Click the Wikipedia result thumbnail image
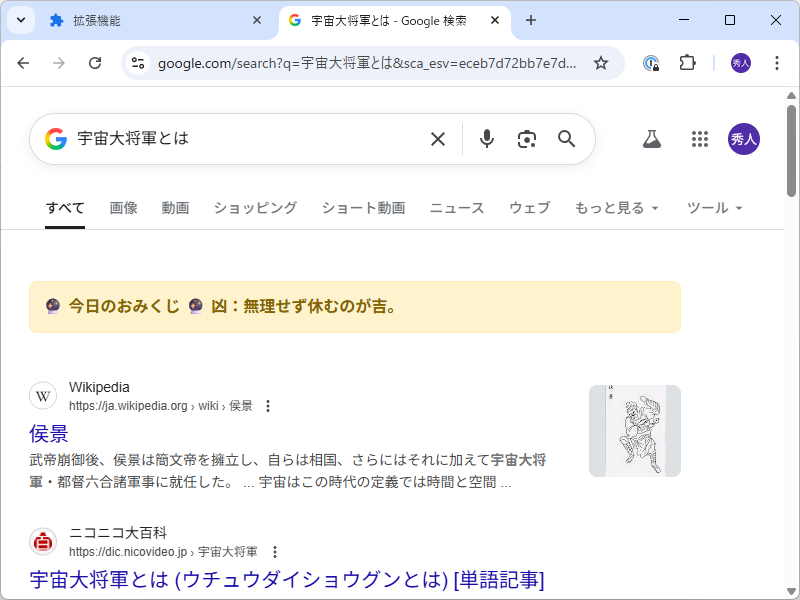The image size is (800, 600). tap(634, 431)
